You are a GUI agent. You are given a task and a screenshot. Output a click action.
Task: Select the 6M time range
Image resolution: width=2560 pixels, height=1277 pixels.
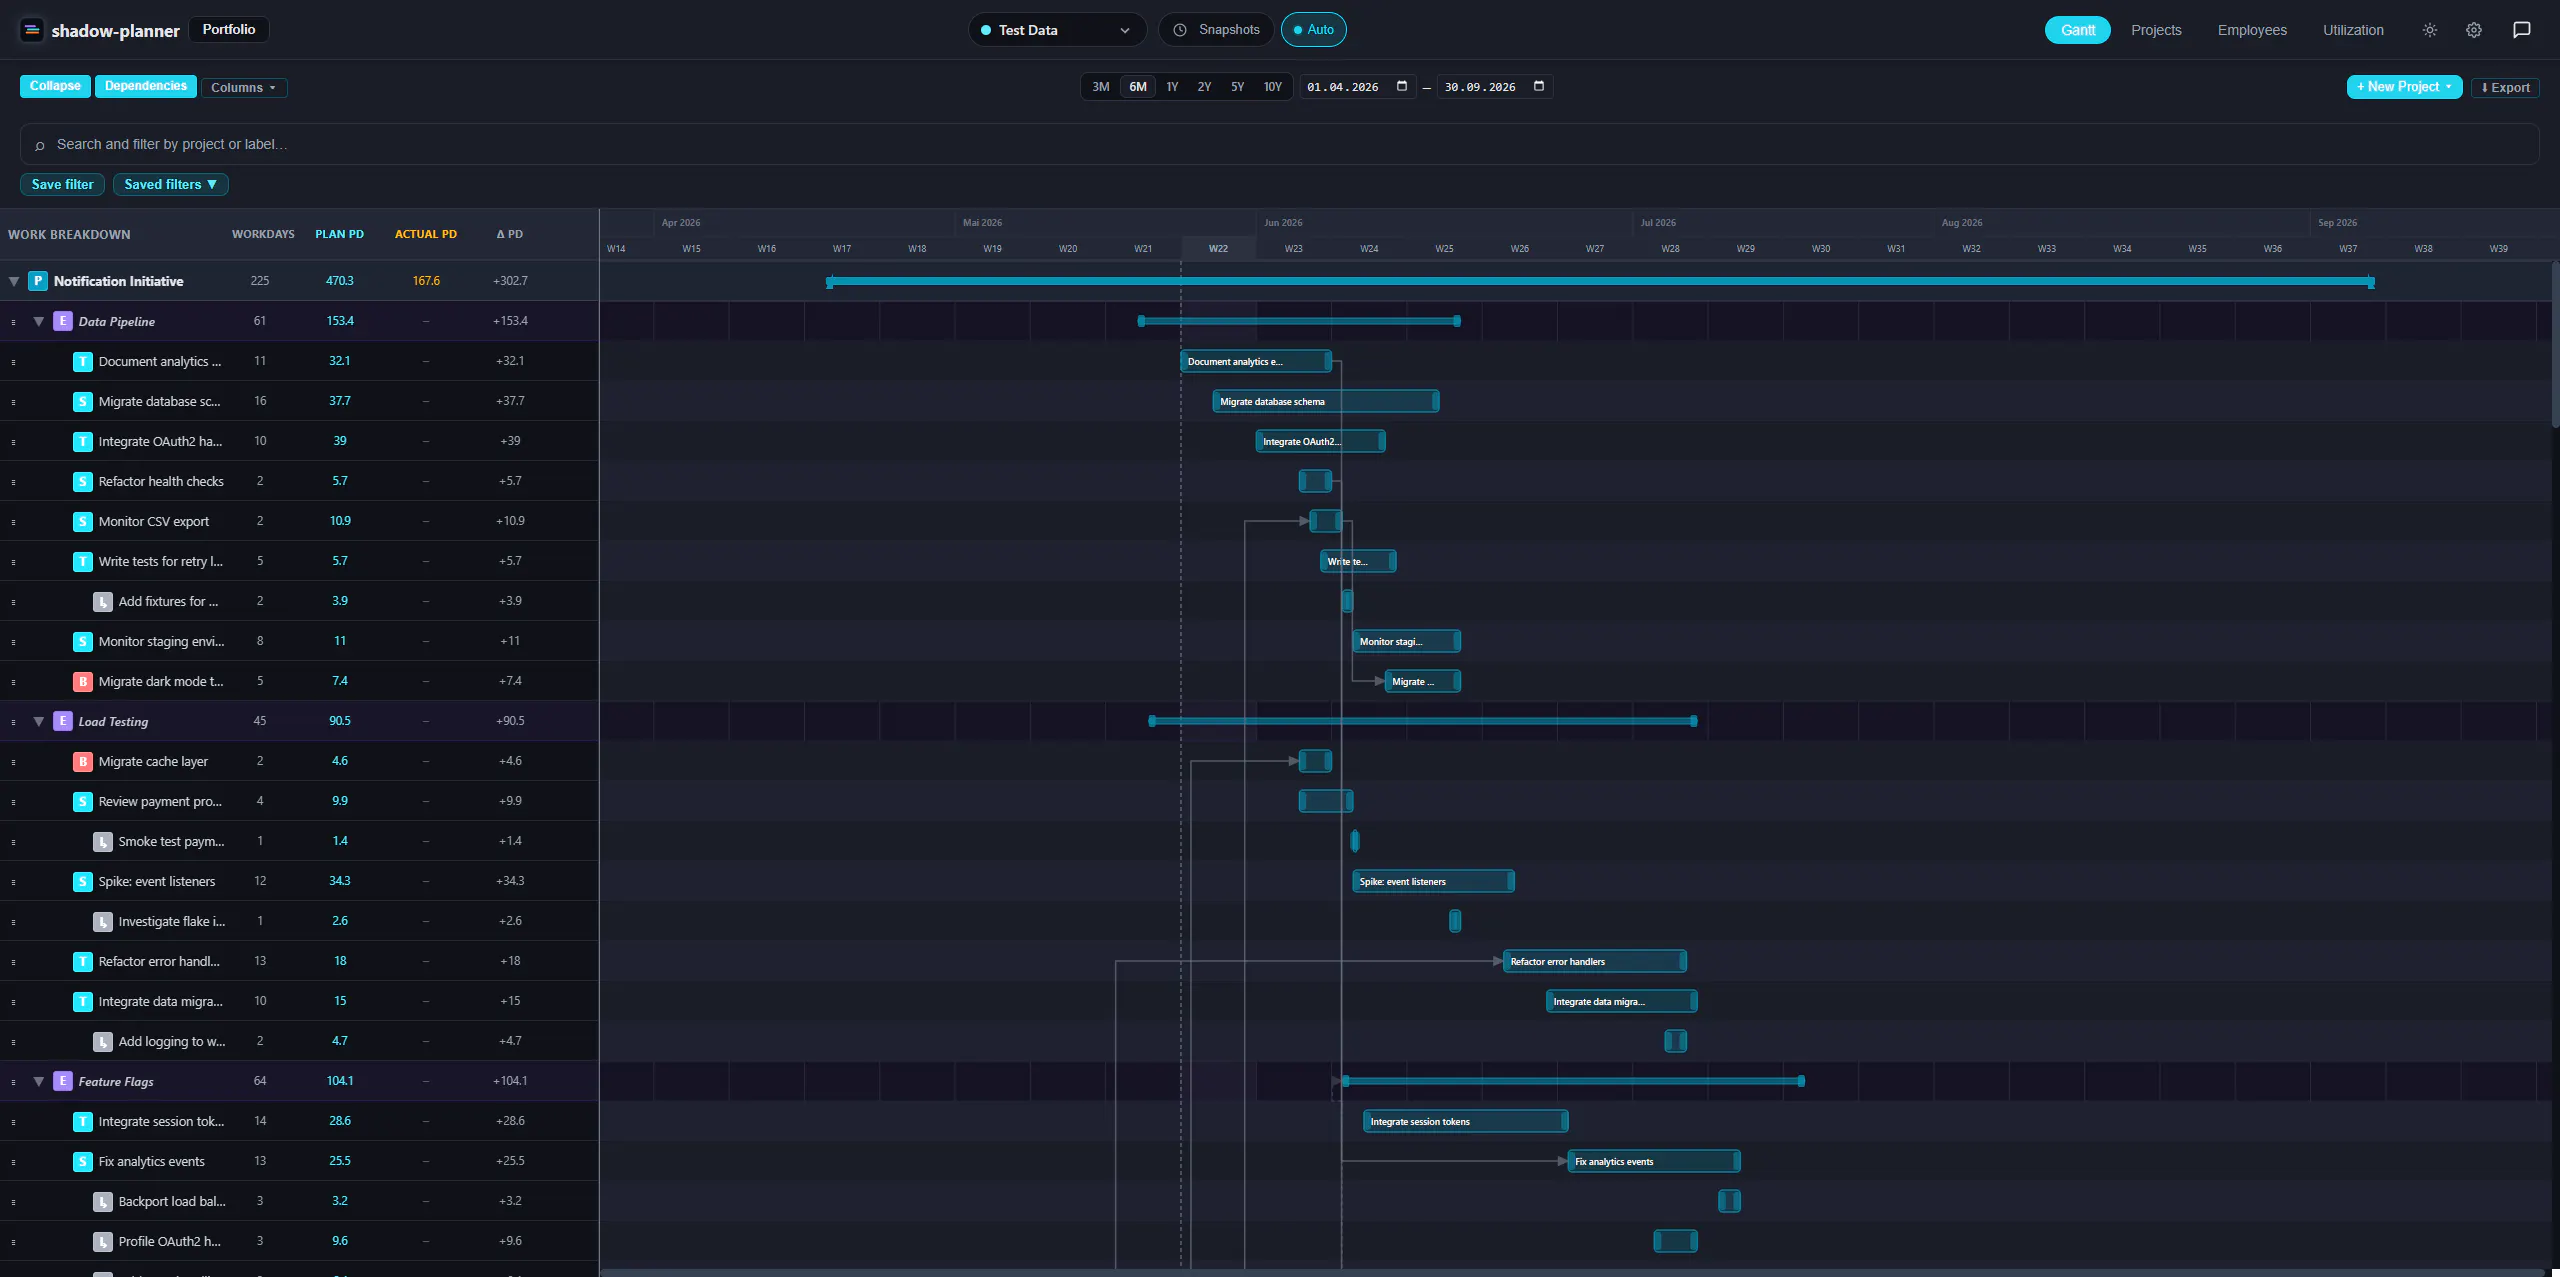coord(1138,87)
